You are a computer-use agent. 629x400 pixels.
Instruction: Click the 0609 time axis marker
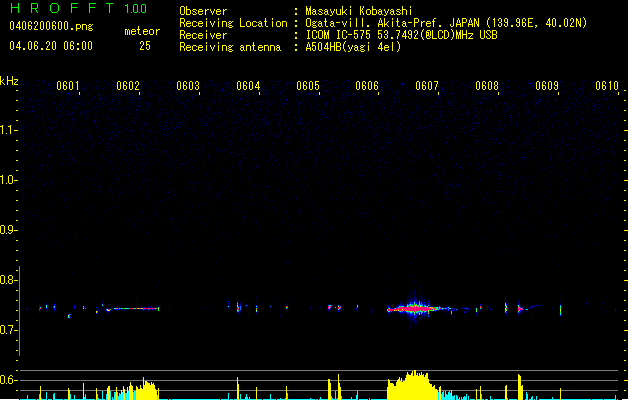[x=547, y=86]
